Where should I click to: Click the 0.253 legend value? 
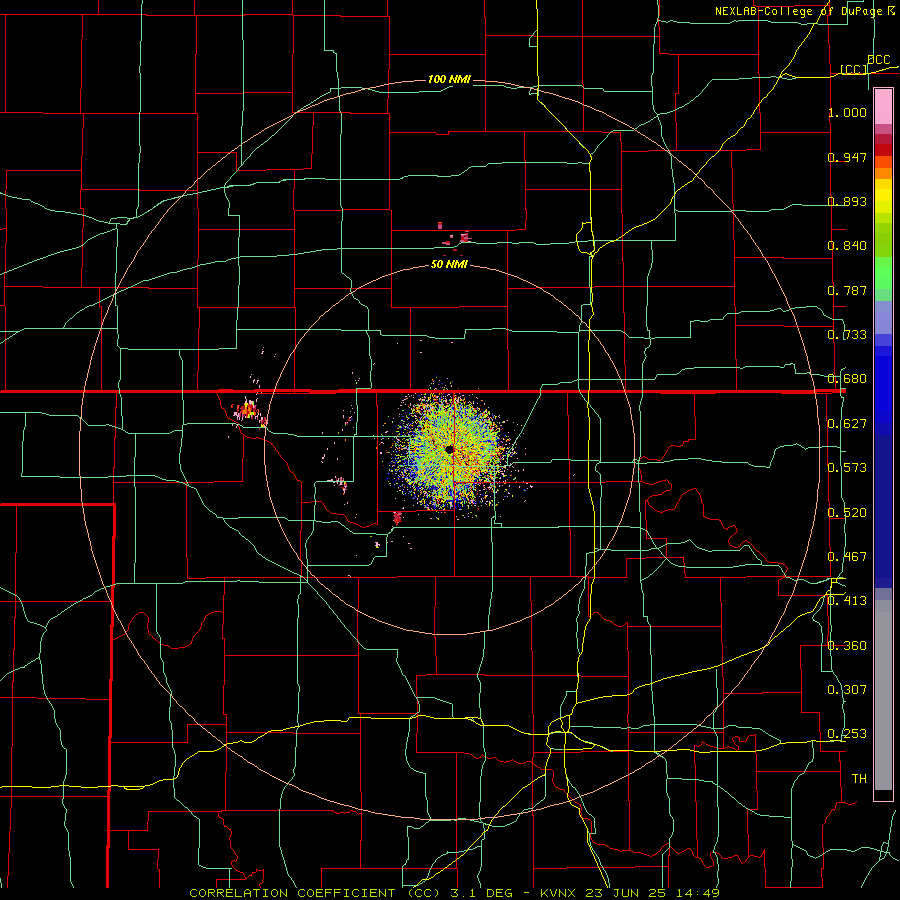click(847, 734)
